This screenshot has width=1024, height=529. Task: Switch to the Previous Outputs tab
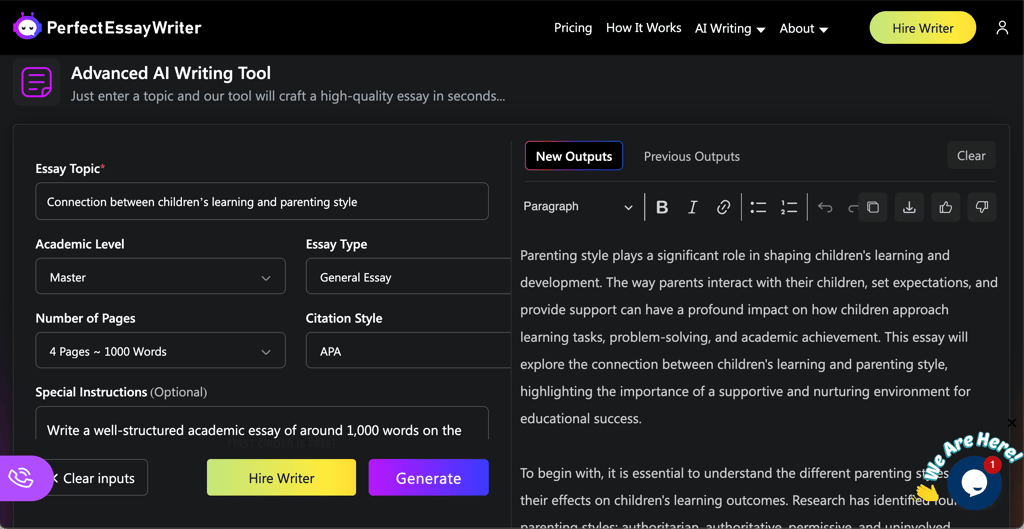click(692, 157)
